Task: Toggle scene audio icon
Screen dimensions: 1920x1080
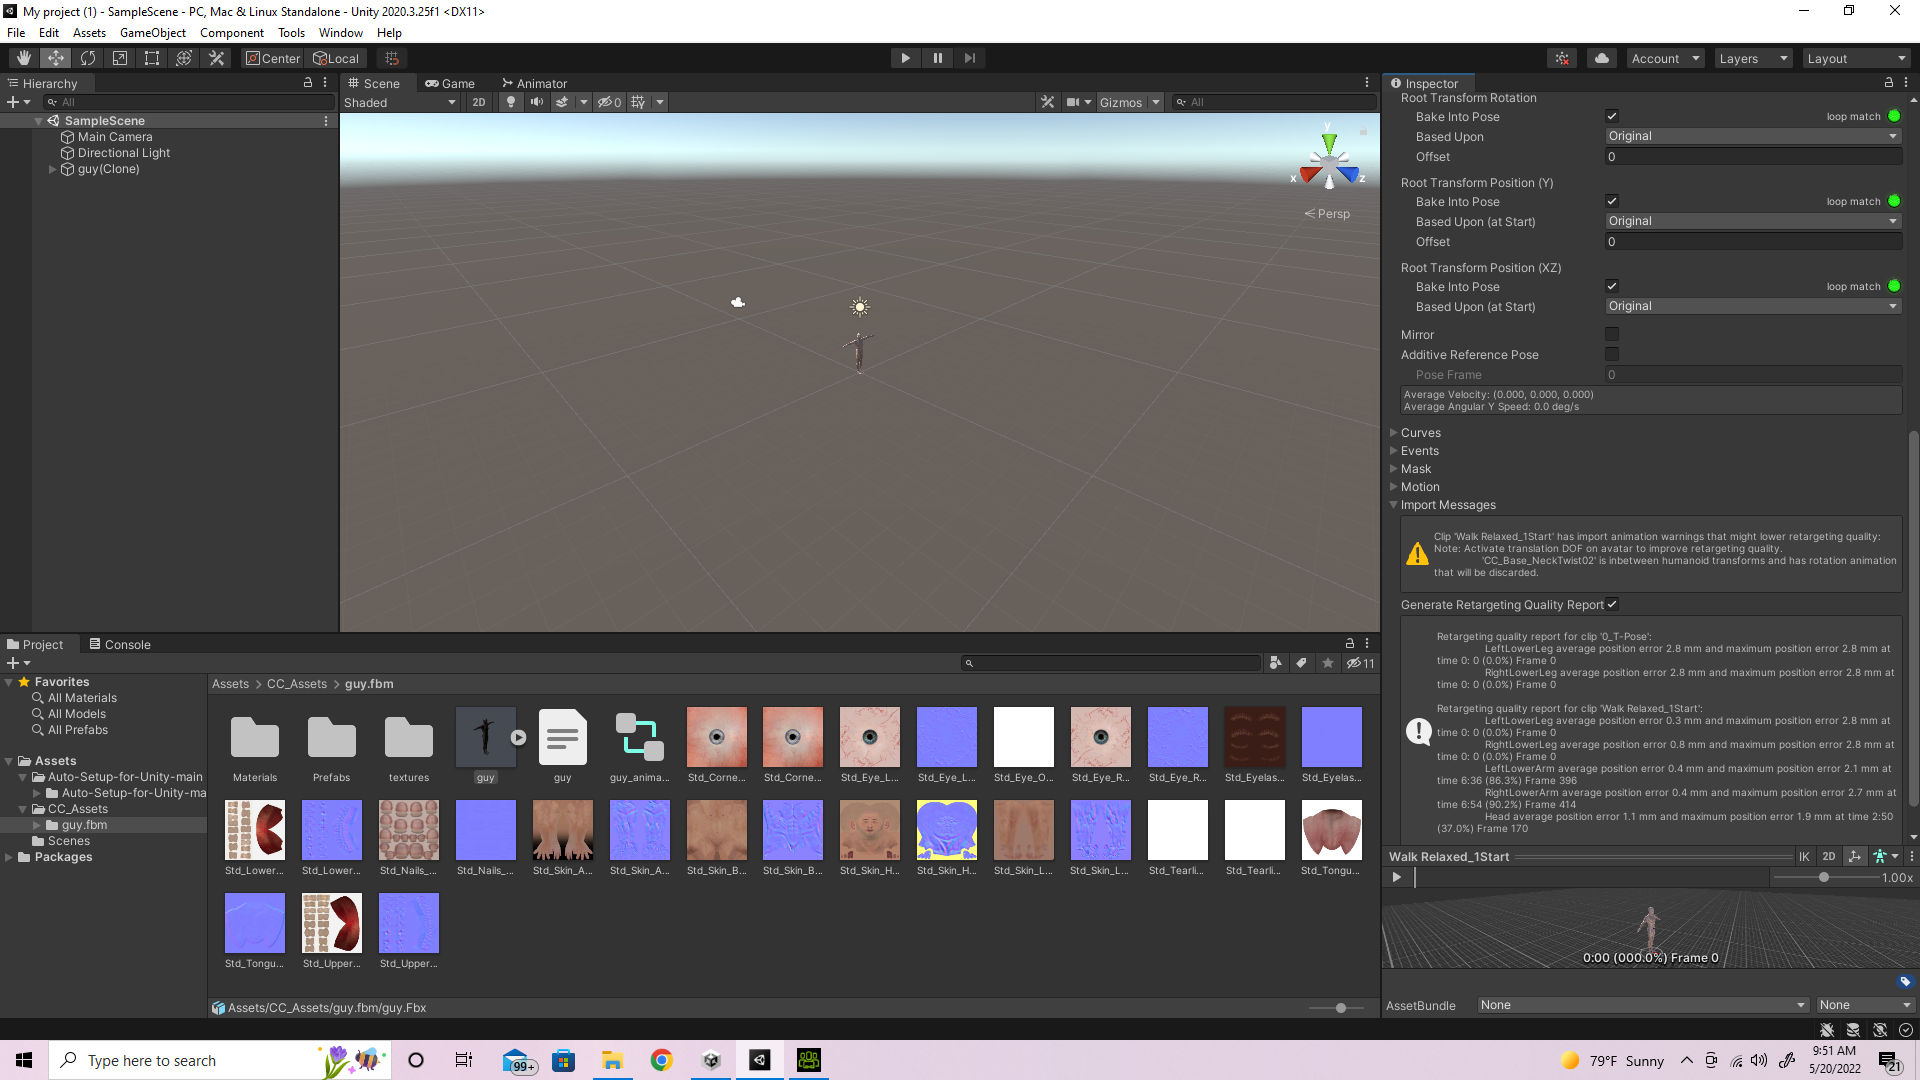Action: (537, 102)
